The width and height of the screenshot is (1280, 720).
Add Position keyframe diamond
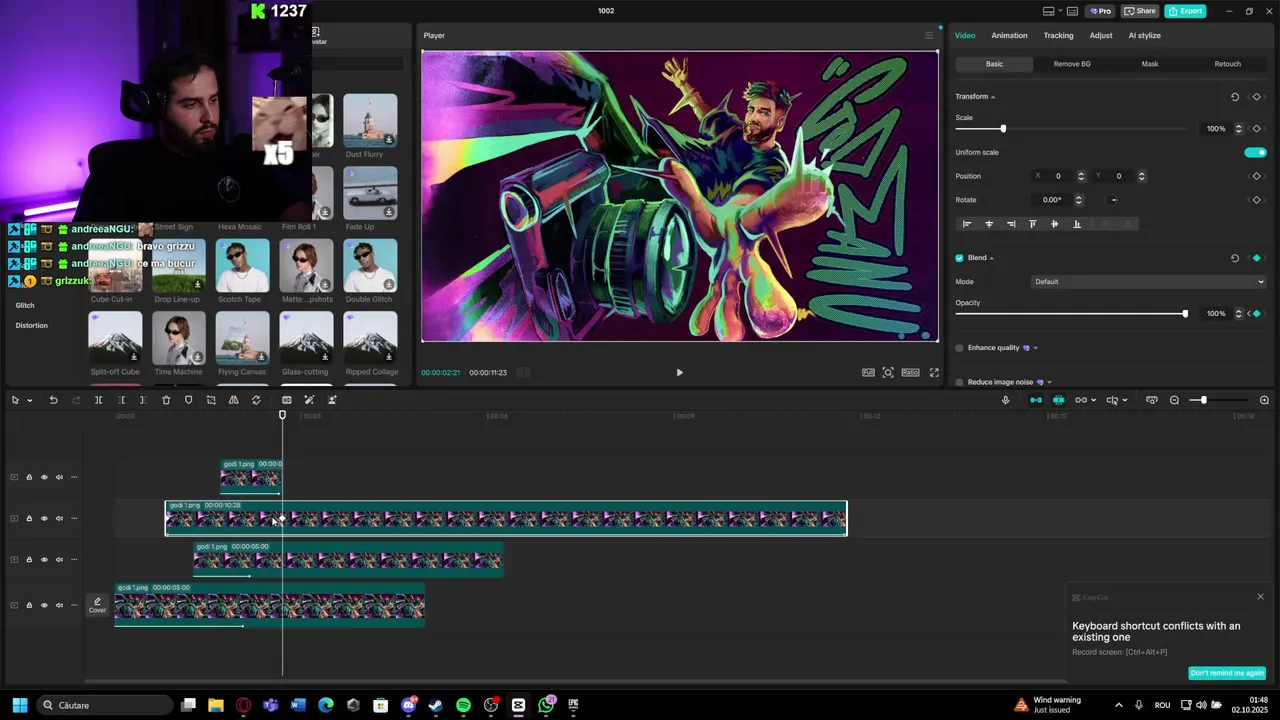[x=1257, y=176]
